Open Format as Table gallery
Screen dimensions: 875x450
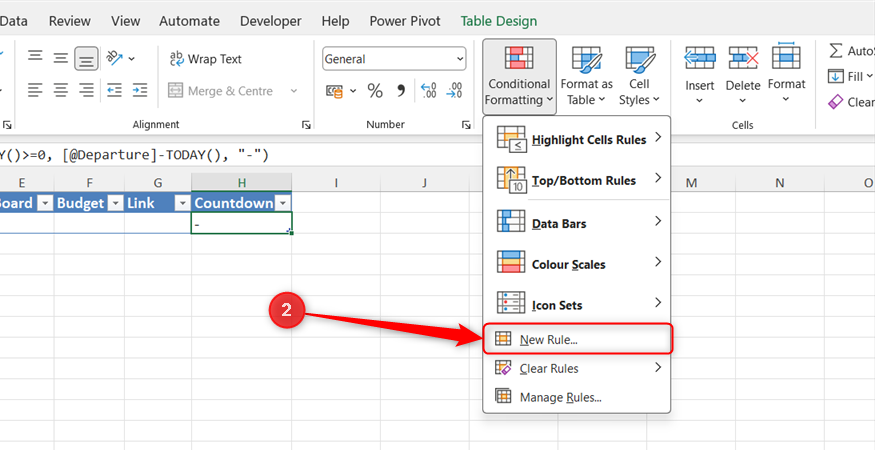point(586,76)
